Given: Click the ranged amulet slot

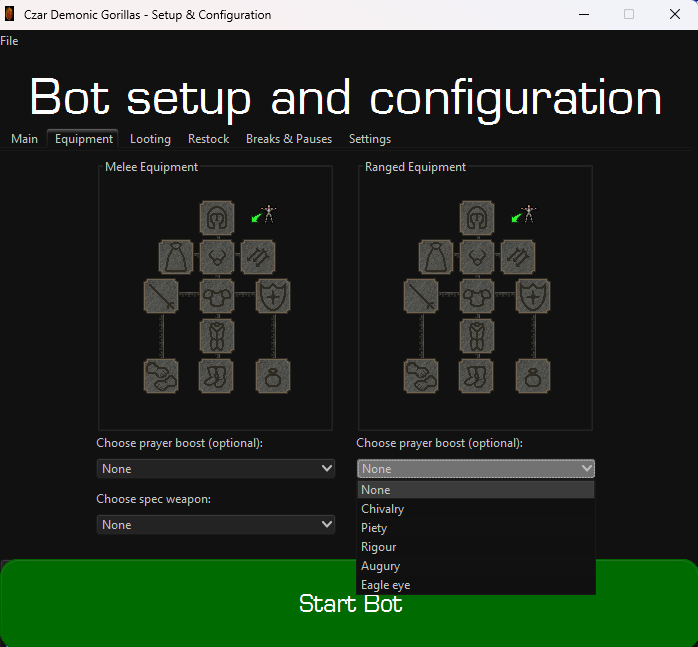Looking at the screenshot, I should pos(477,256).
